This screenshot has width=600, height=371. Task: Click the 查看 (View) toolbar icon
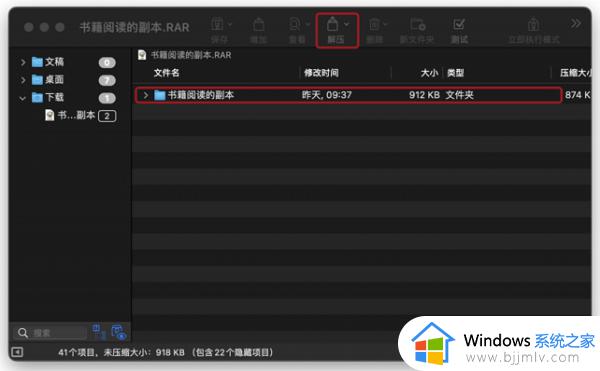(295, 24)
